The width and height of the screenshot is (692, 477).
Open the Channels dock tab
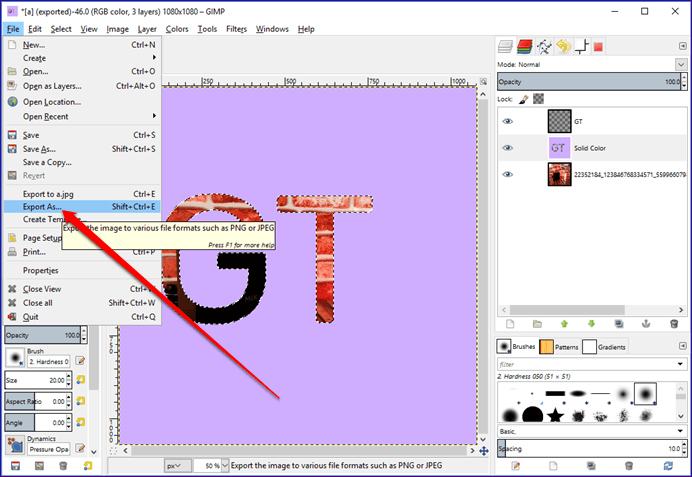(525, 46)
